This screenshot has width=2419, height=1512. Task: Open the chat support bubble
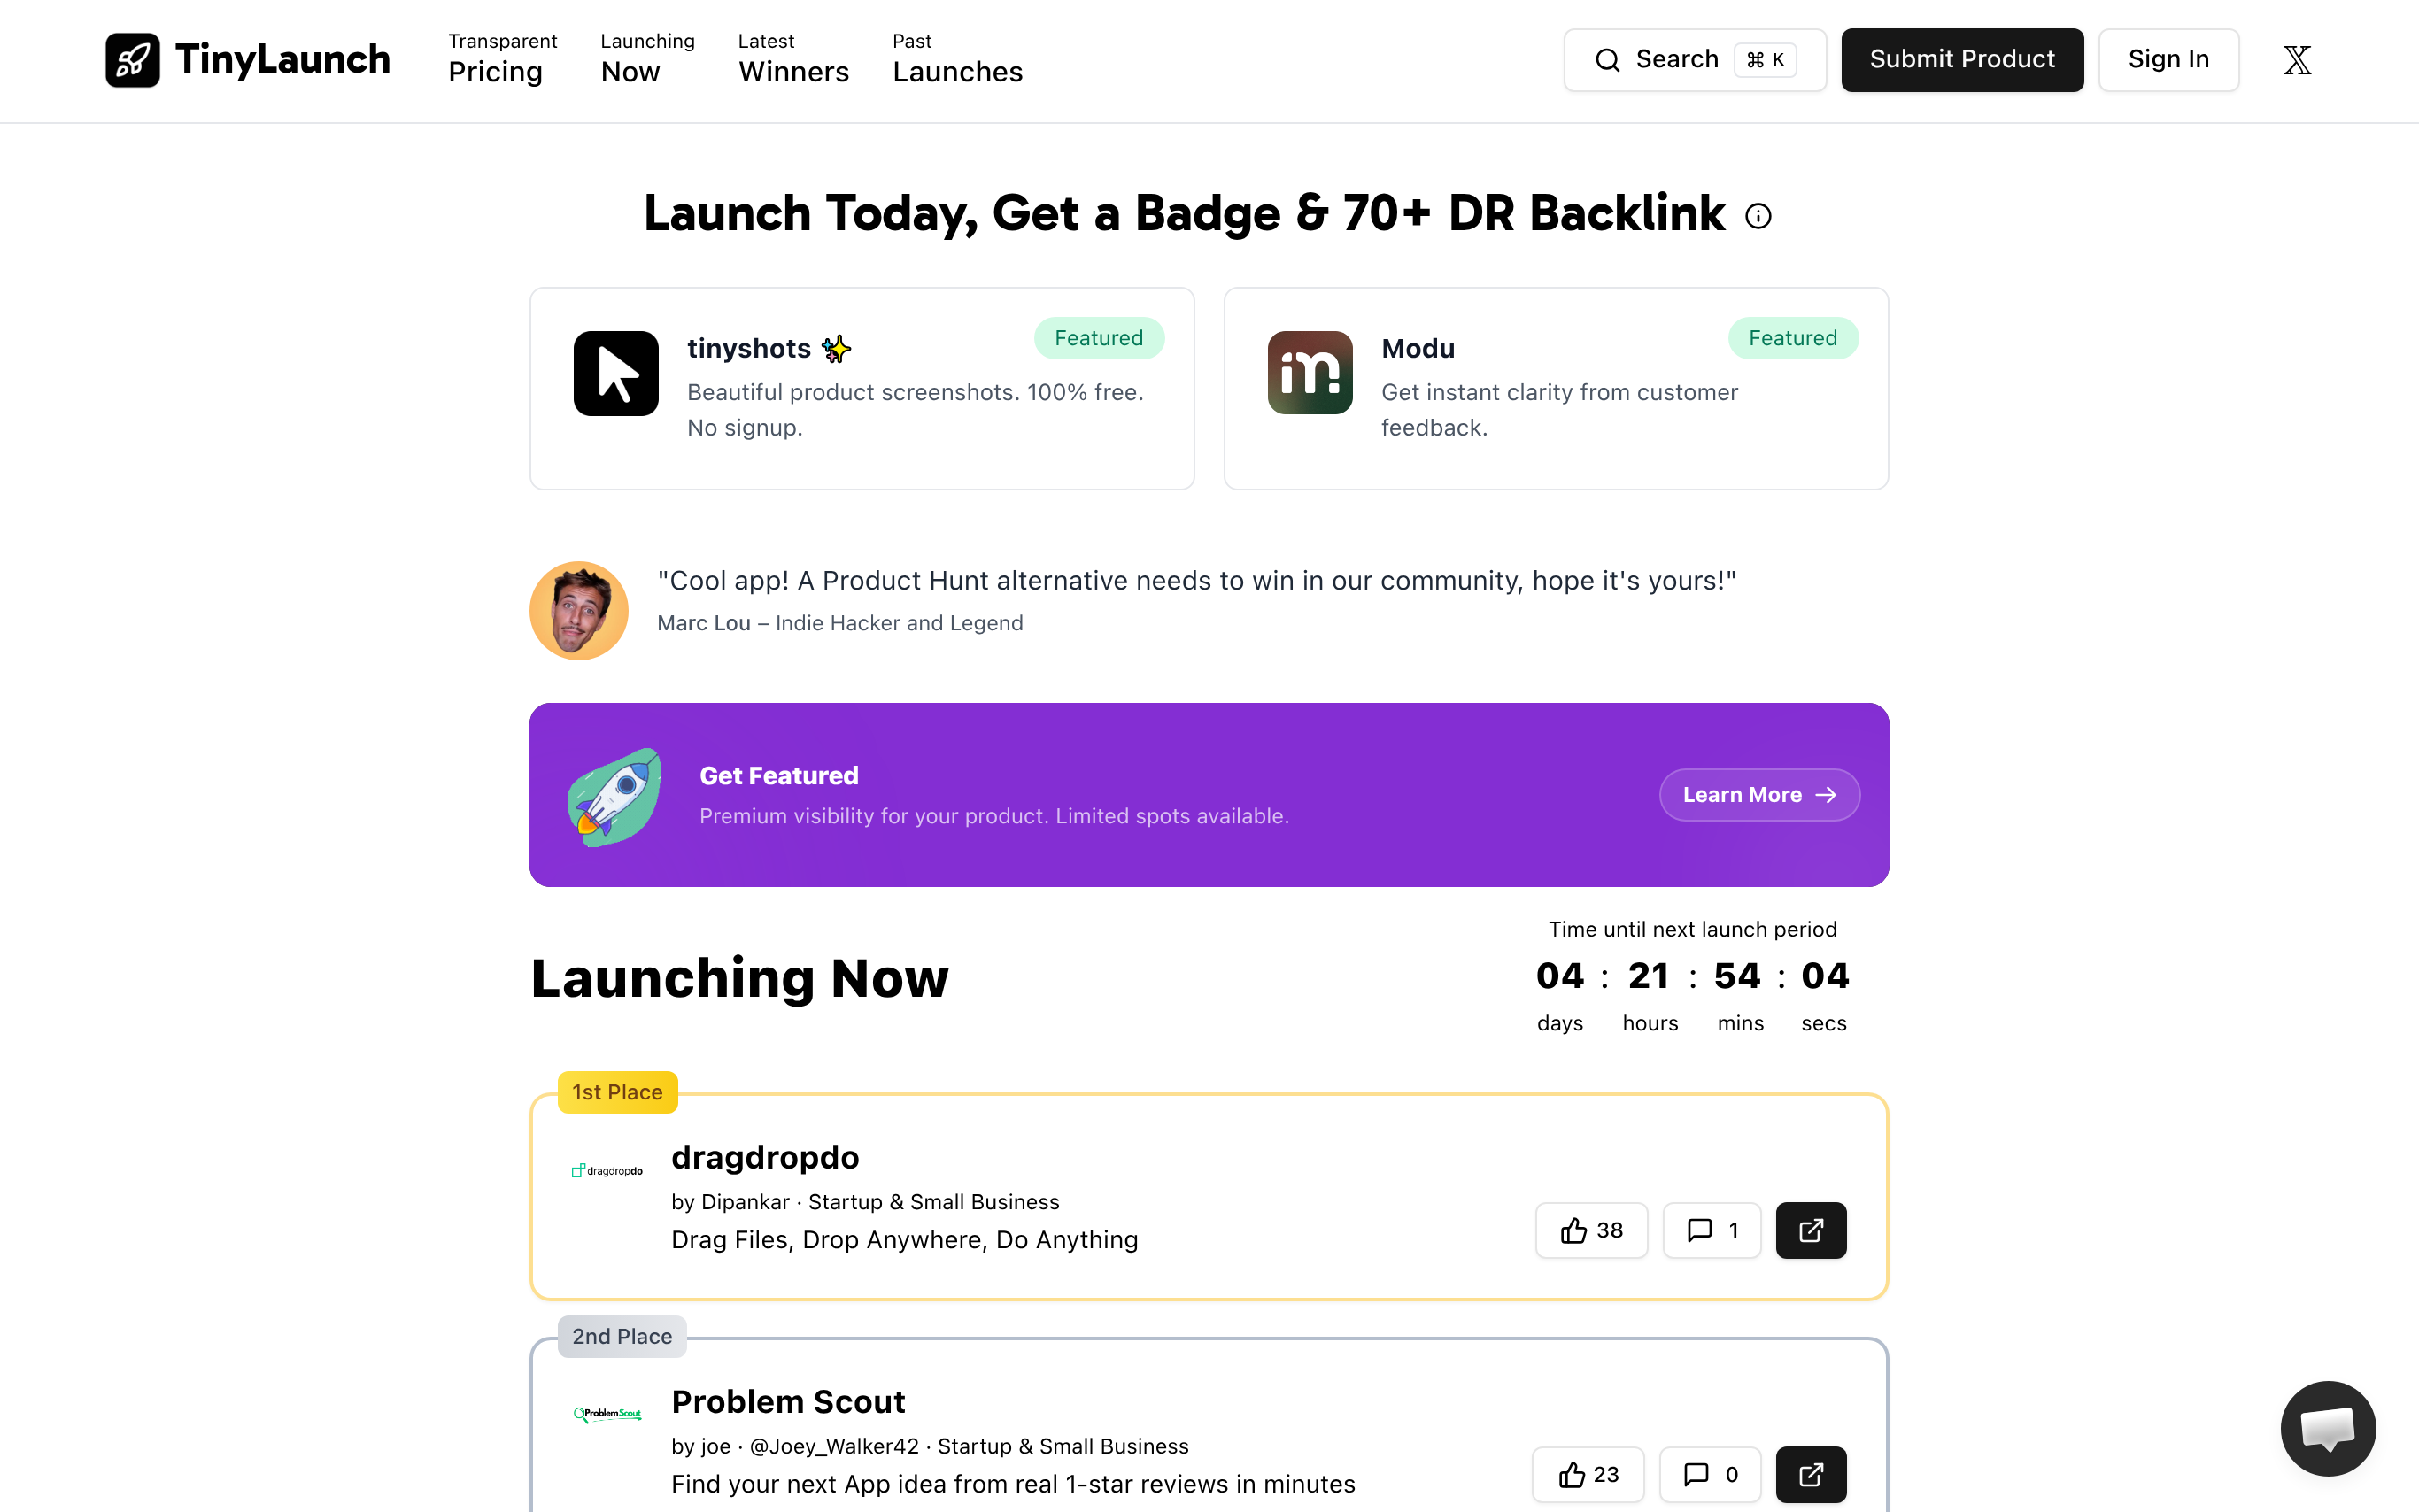2327,1427
